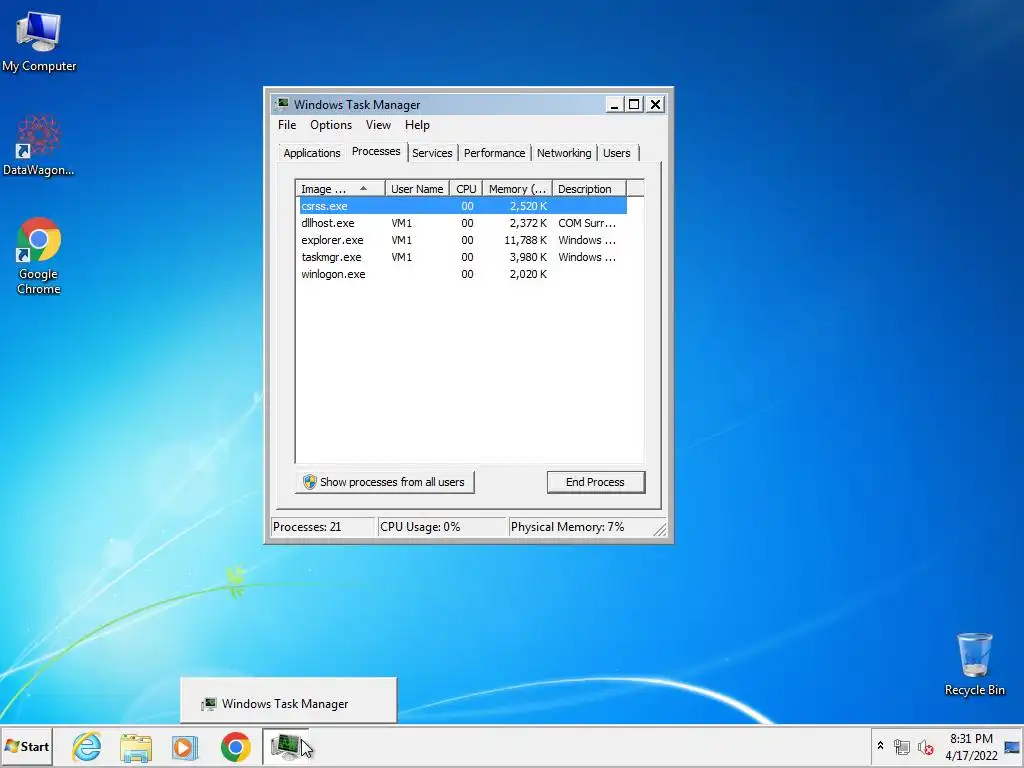Screen dimensions: 1024x768
Task: Show hidden tray icons arrow
Action: (880, 745)
